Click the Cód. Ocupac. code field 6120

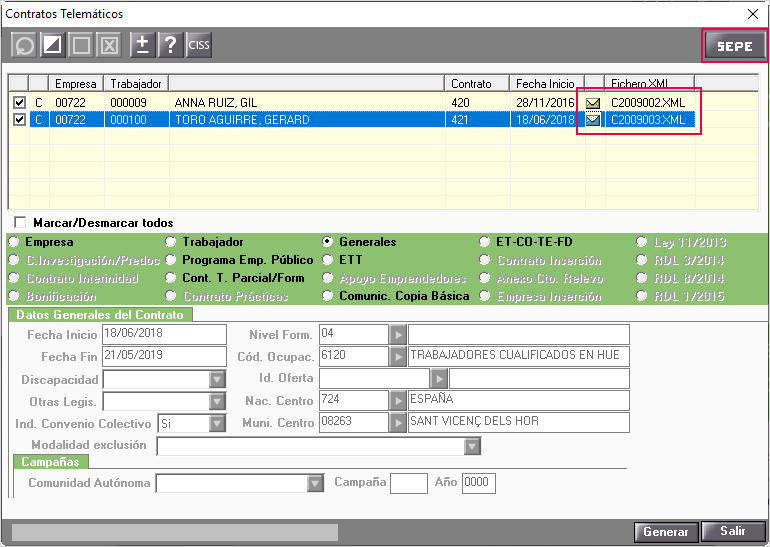354,356
